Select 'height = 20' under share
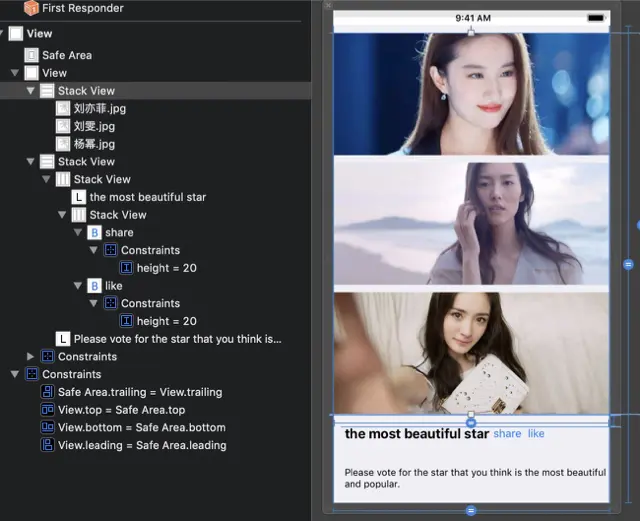The image size is (640, 521). pyautogui.click(x=167, y=268)
